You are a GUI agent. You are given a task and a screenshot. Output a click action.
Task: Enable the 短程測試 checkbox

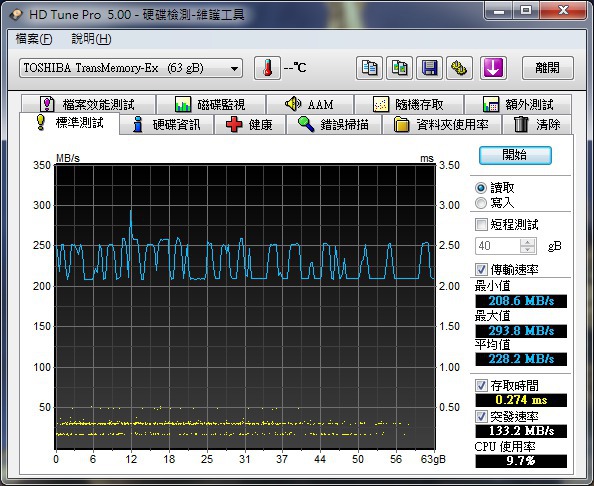tap(481, 225)
